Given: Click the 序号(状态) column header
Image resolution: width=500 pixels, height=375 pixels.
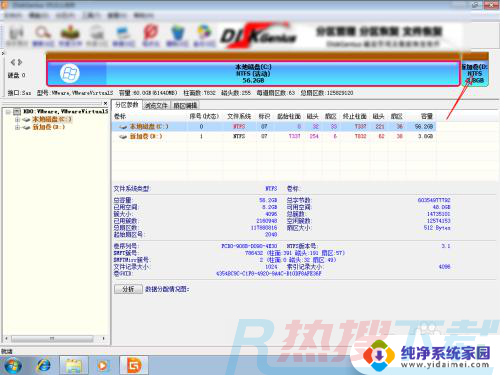Looking at the screenshot, I should pyautogui.click(x=204, y=116).
